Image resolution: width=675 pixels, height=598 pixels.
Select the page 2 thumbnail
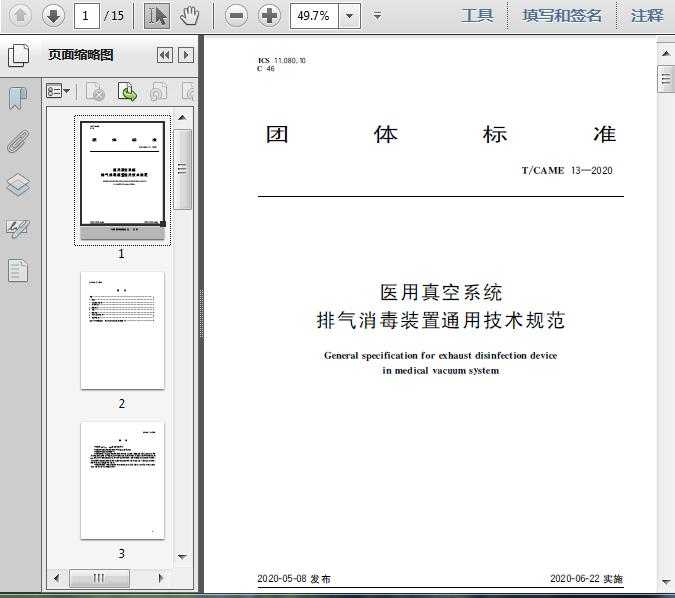click(122, 330)
